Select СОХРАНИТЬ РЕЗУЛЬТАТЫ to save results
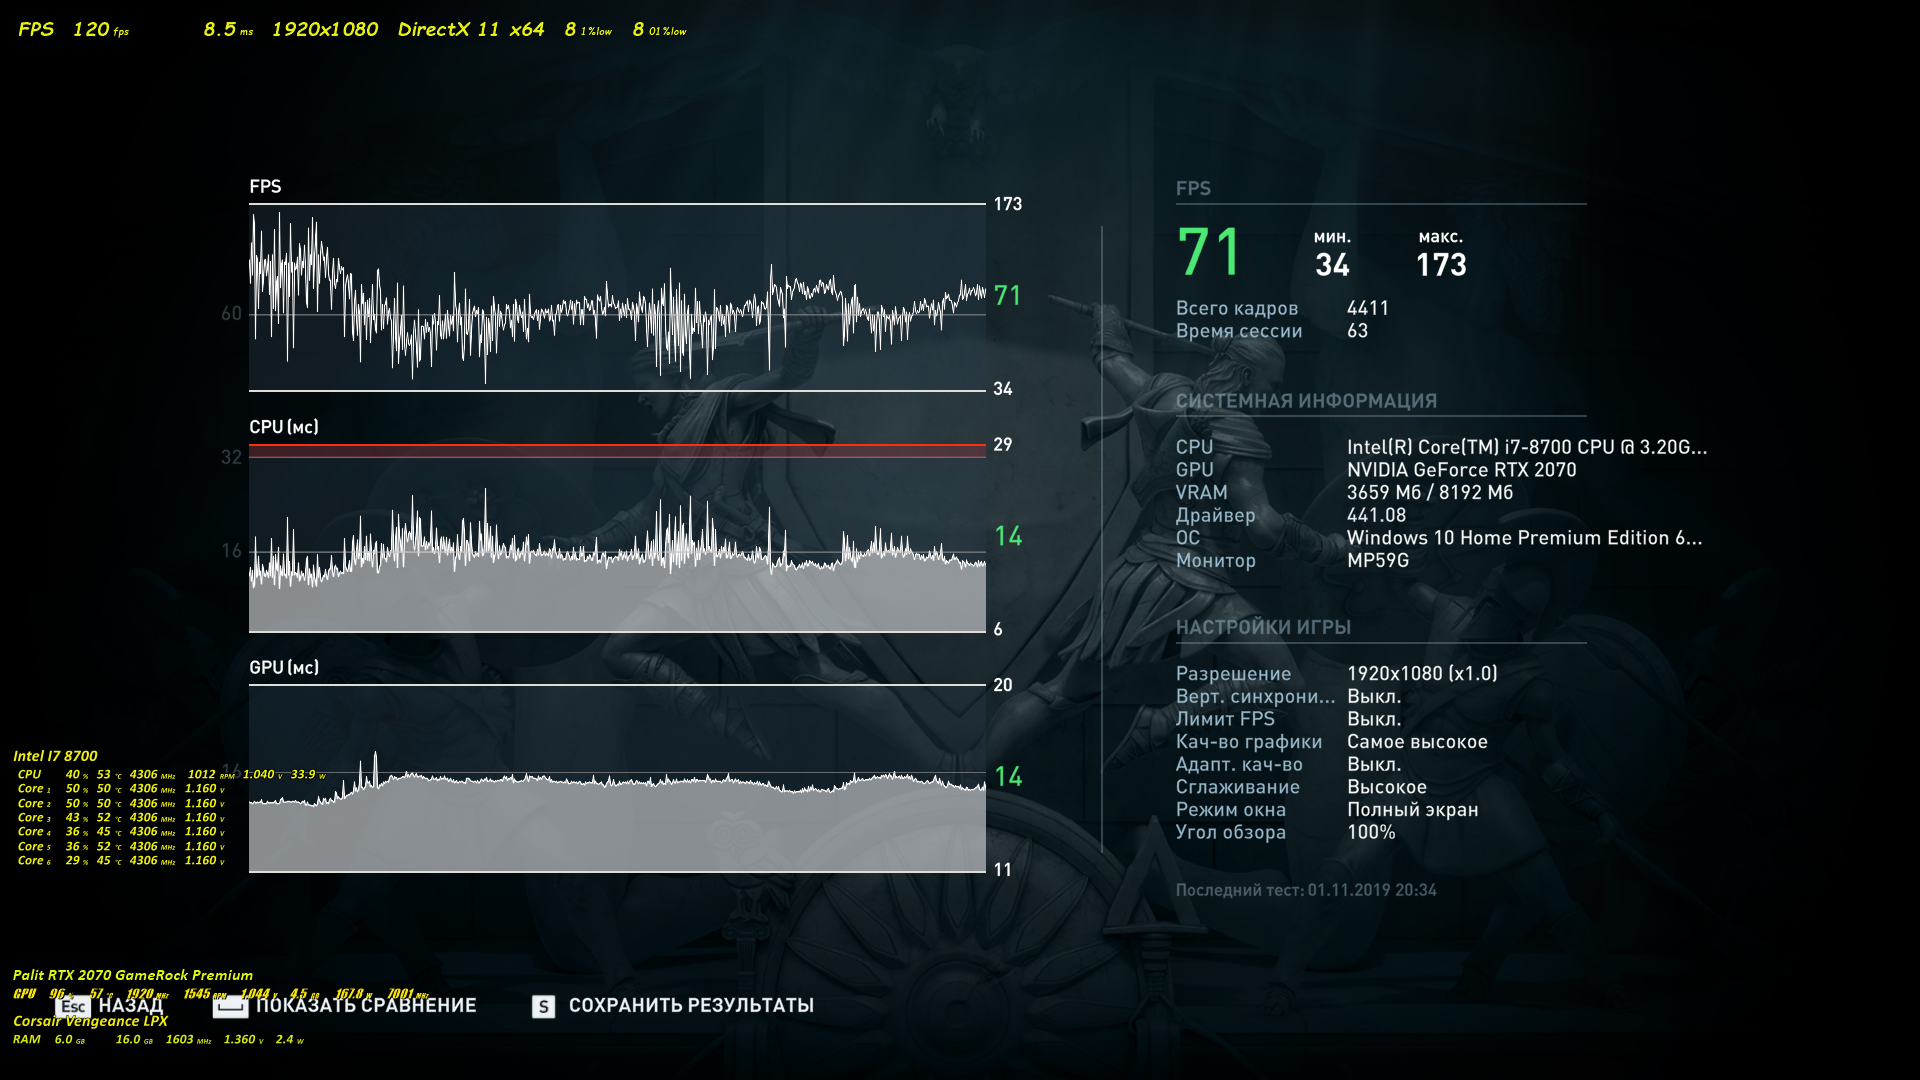This screenshot has width=1920, height=1080. point(691,1006)
